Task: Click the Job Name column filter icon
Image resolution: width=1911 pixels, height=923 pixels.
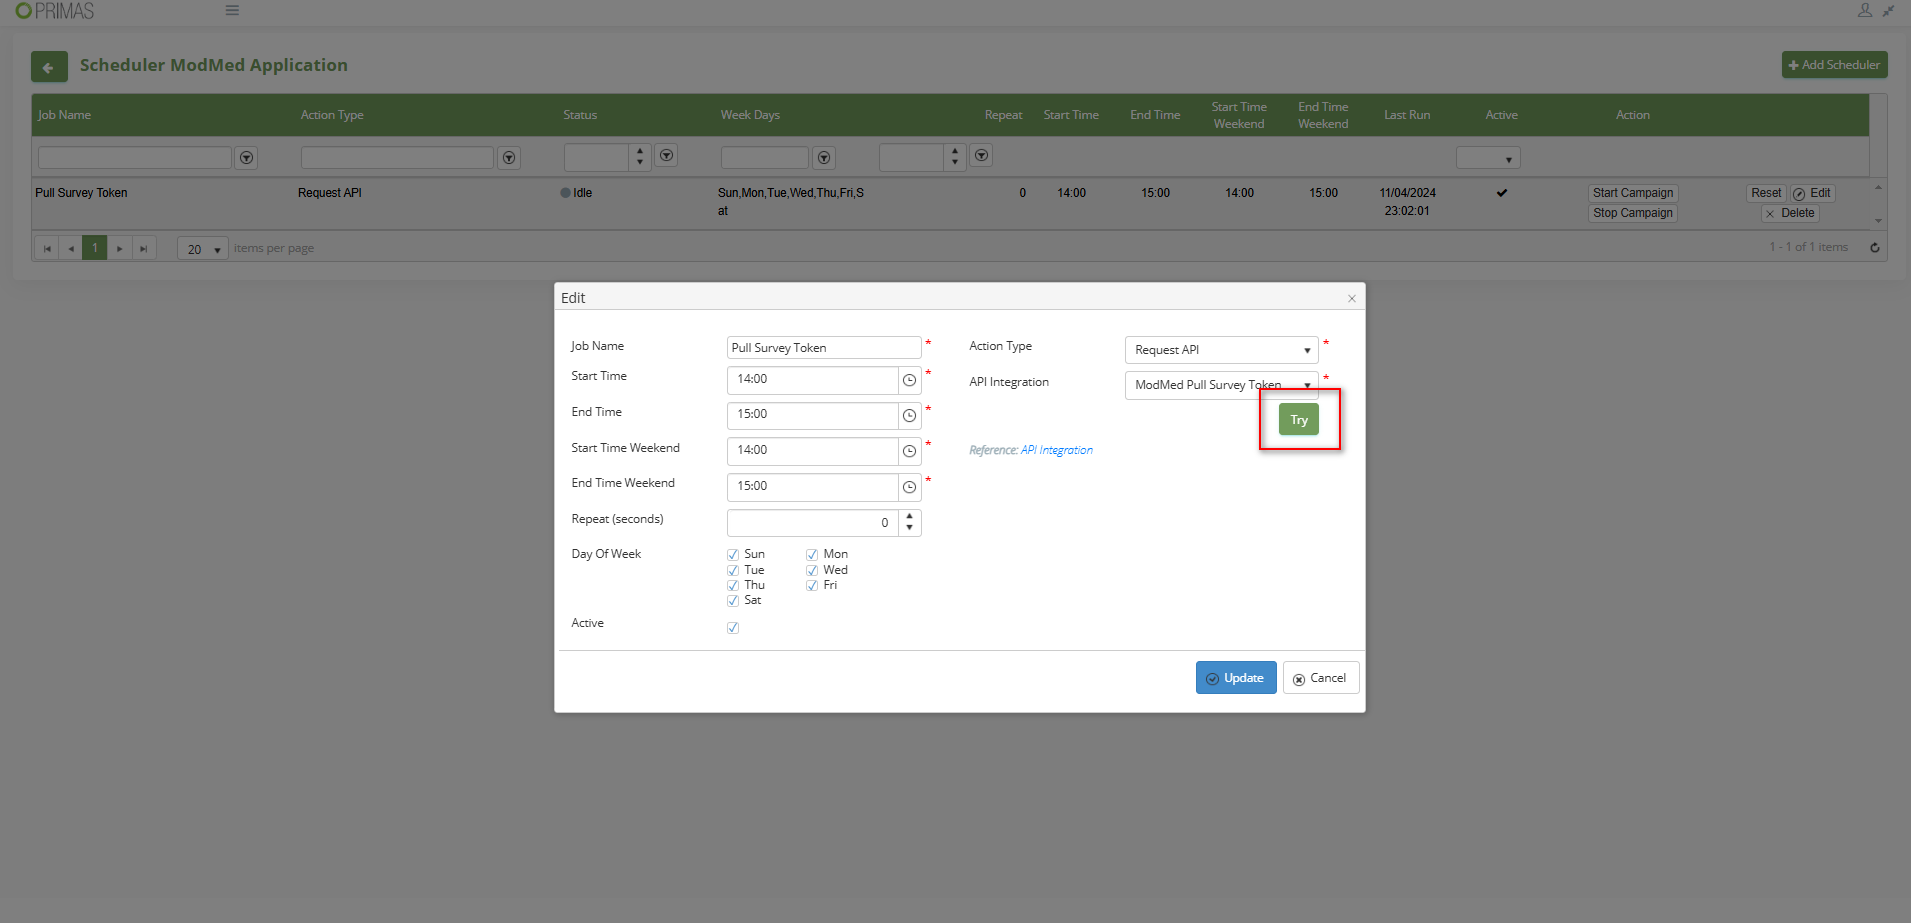Action: pyautogui.click(x=246, y=158)
